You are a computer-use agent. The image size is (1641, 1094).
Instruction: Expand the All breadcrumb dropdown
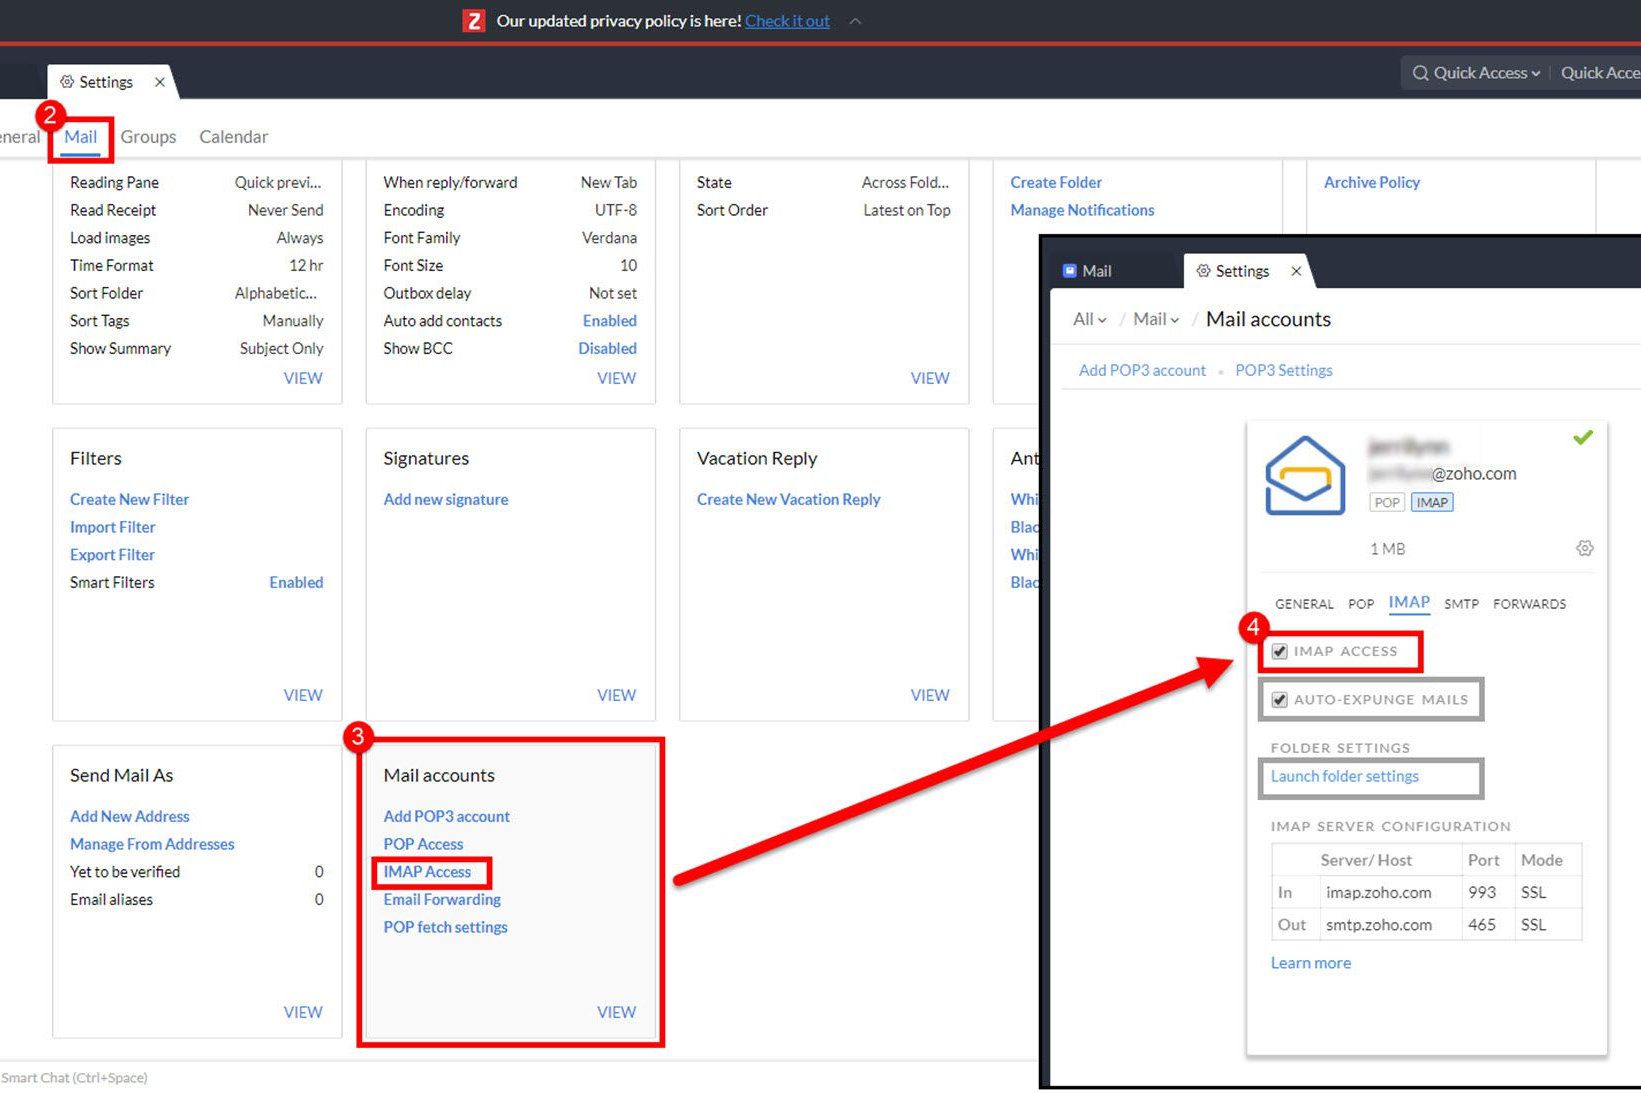pos(1089,319)
